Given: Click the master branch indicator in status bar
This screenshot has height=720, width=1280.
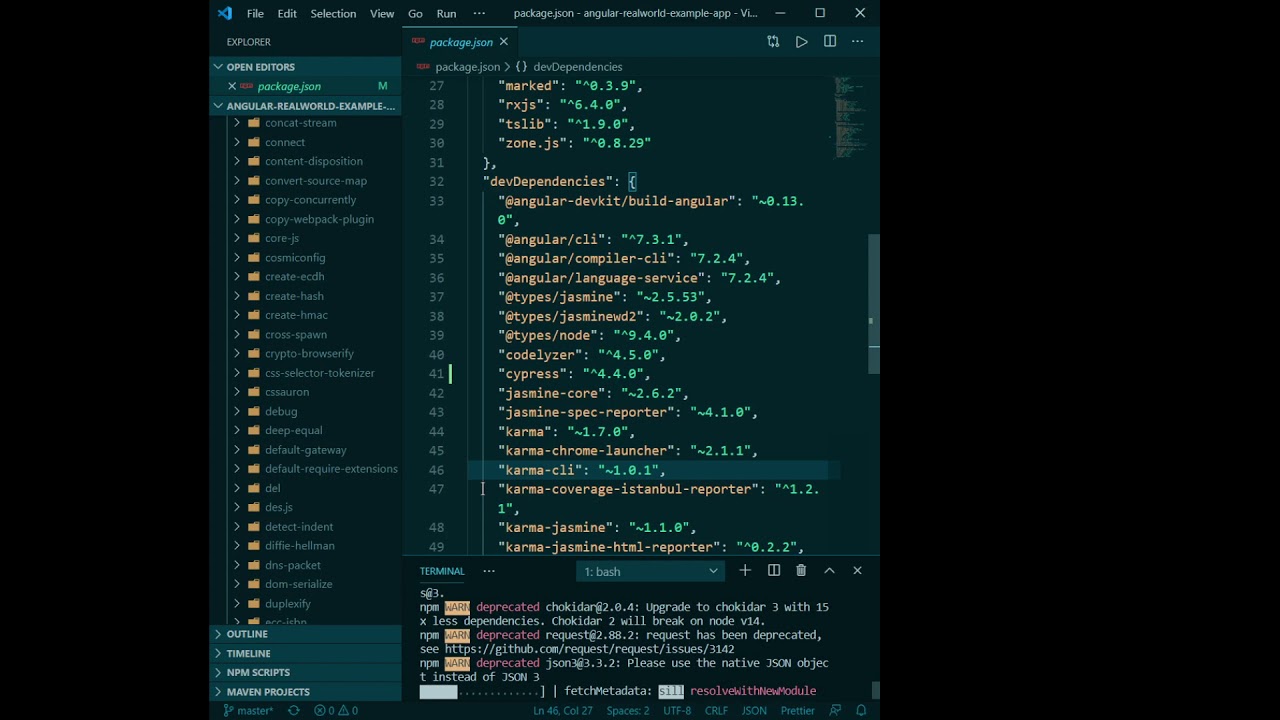Looking at the screenshot, I should point(248,711).
